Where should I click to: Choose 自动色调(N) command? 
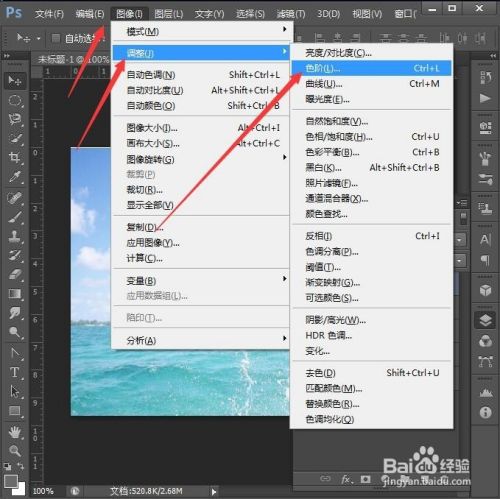(x=201, y=75)
